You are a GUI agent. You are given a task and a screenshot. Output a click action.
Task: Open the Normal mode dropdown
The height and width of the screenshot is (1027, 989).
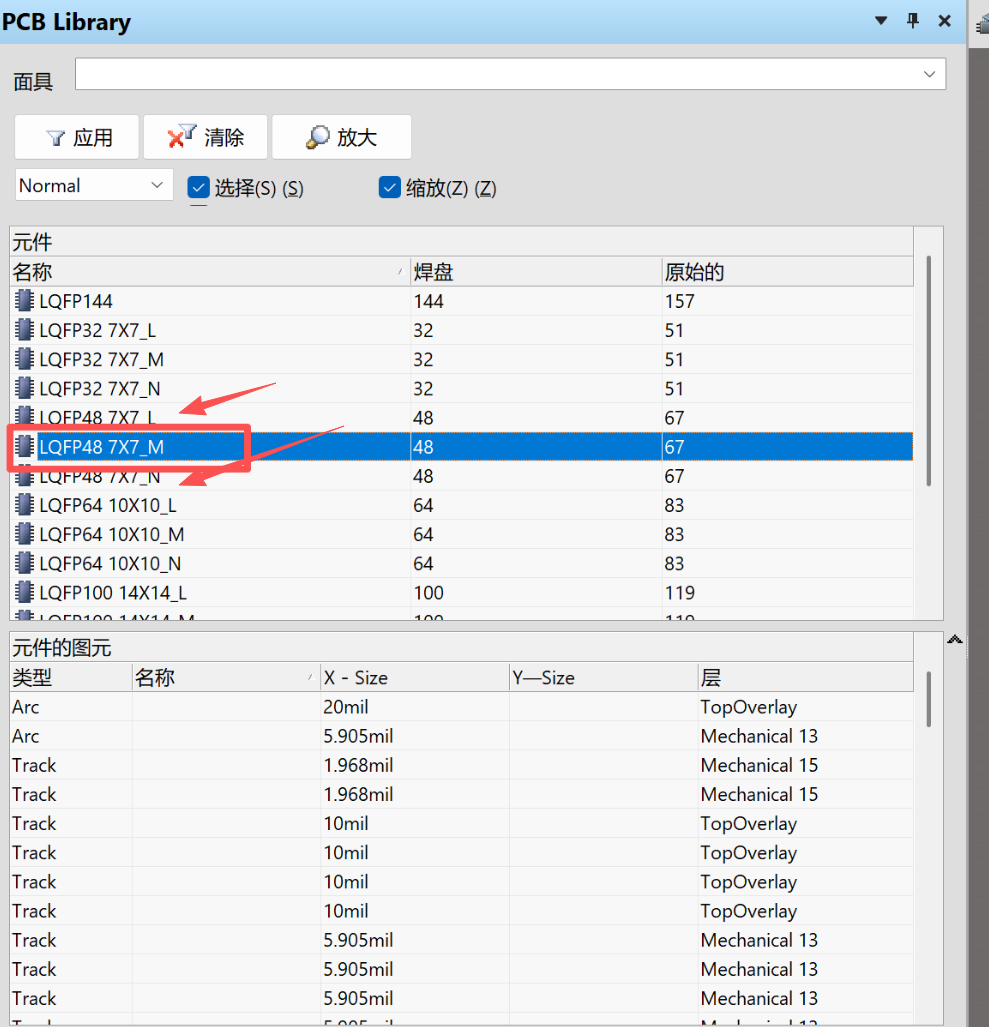(93, 186)
